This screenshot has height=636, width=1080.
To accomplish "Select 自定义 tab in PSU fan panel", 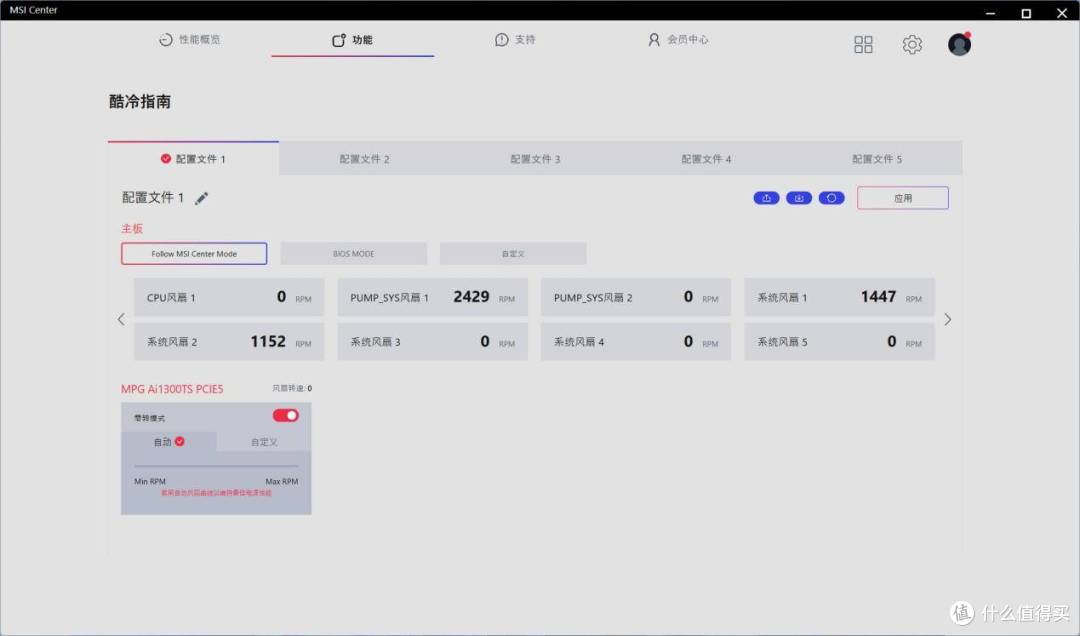I will tap(264, 442).
